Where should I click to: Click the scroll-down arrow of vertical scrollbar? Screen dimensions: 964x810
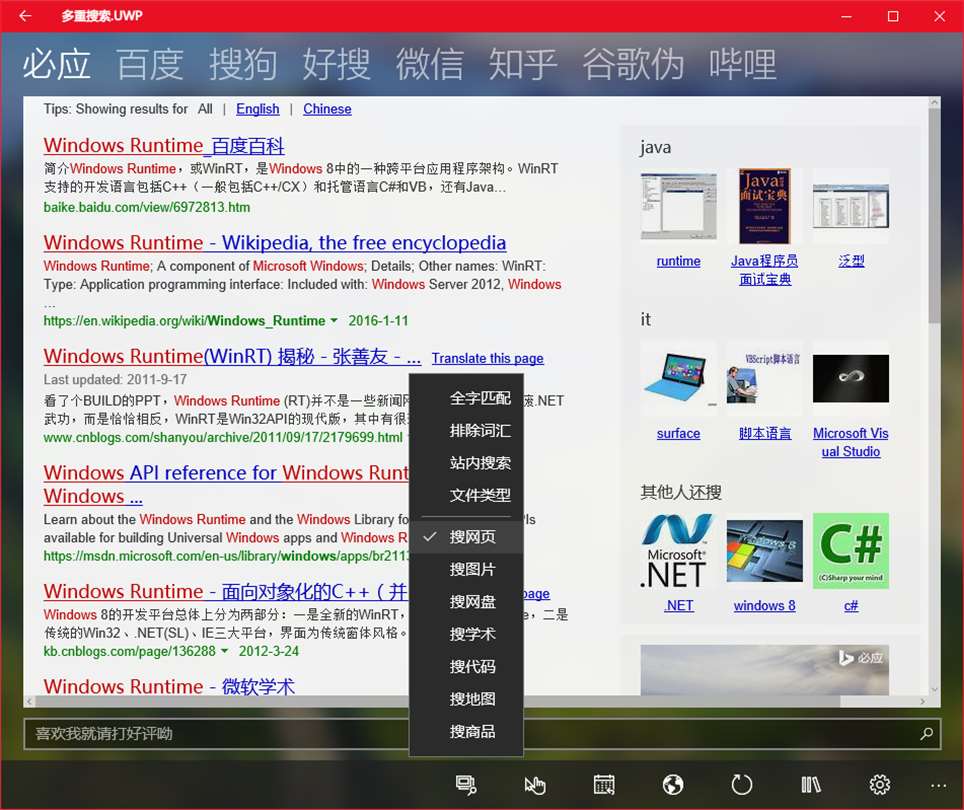point(934,690)
